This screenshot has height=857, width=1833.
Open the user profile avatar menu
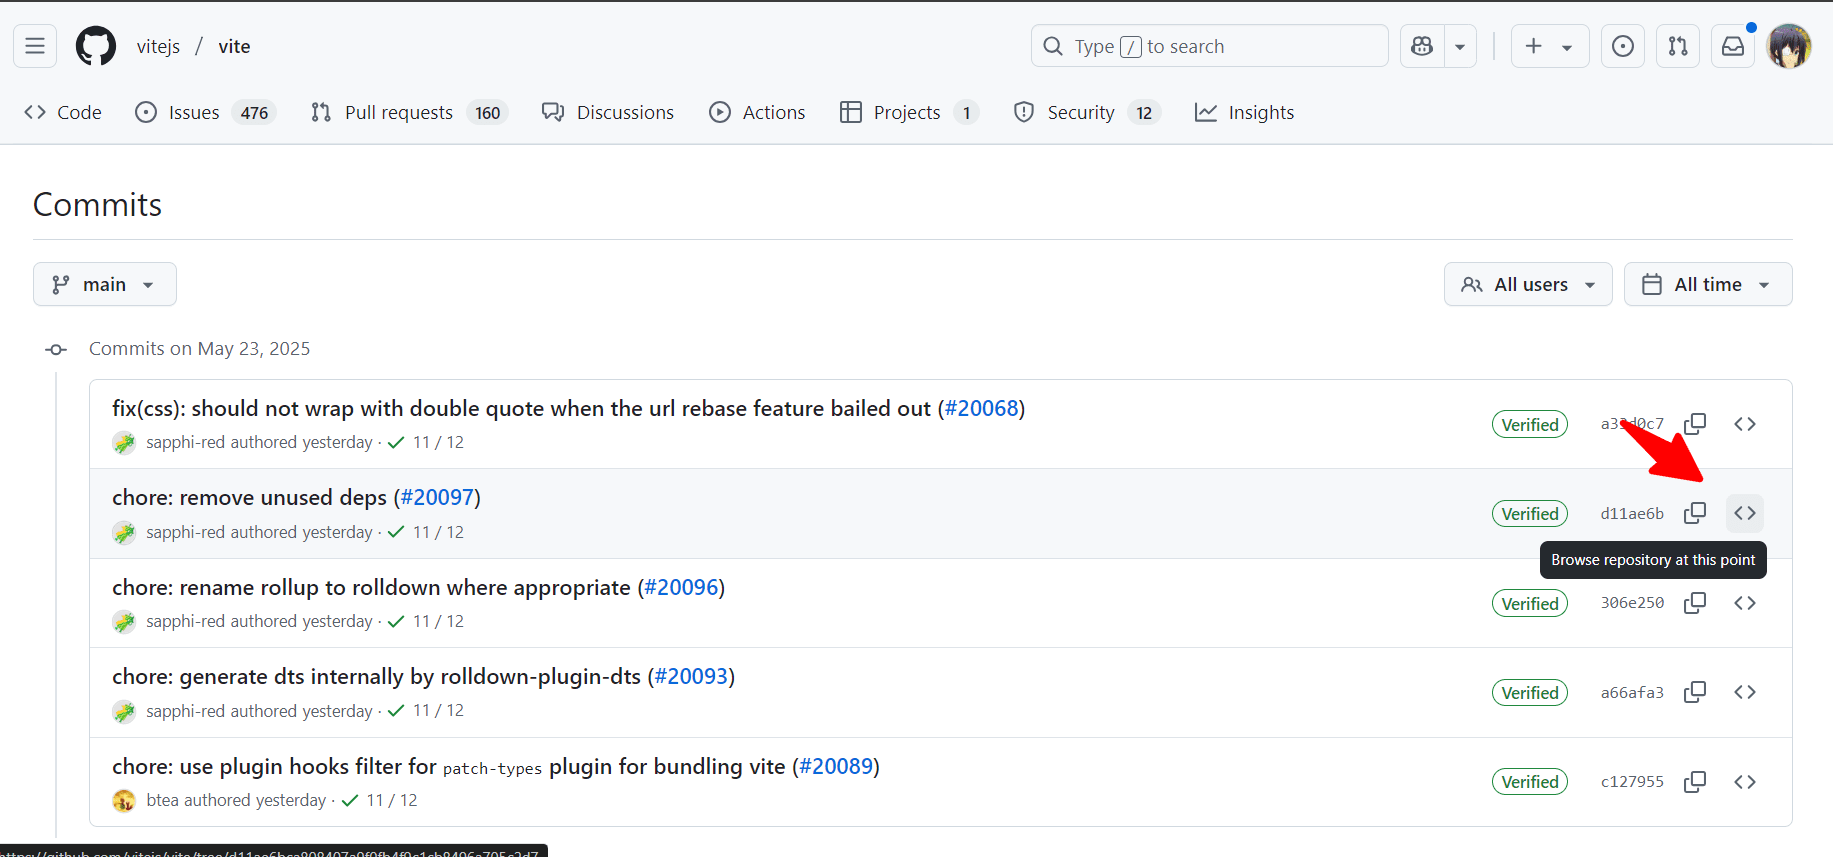tap(1789, 46)
